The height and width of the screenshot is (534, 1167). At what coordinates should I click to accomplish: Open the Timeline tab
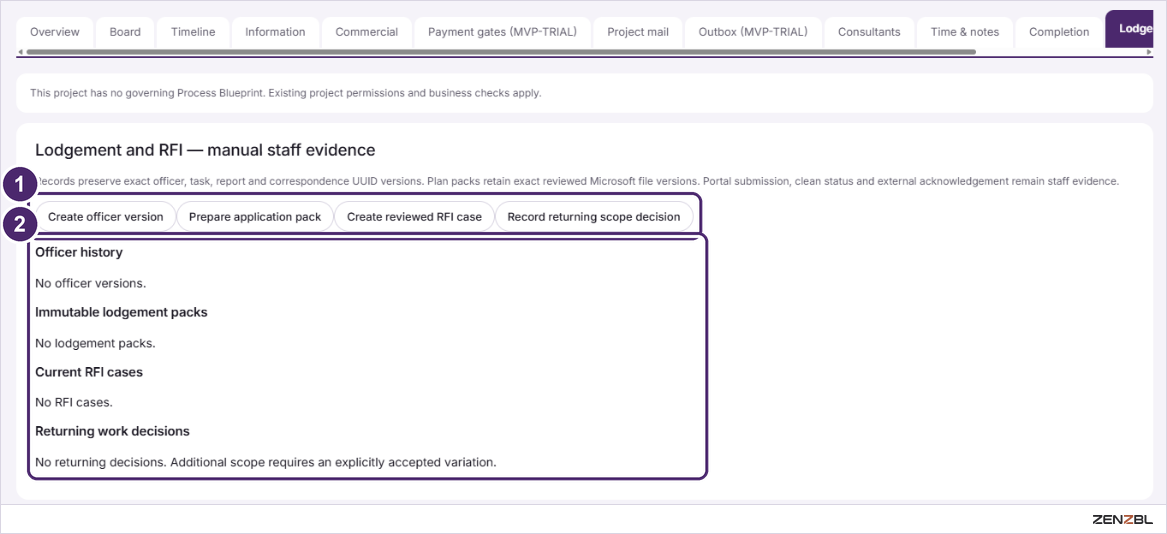pyautogui.click(x=193, y=32)
